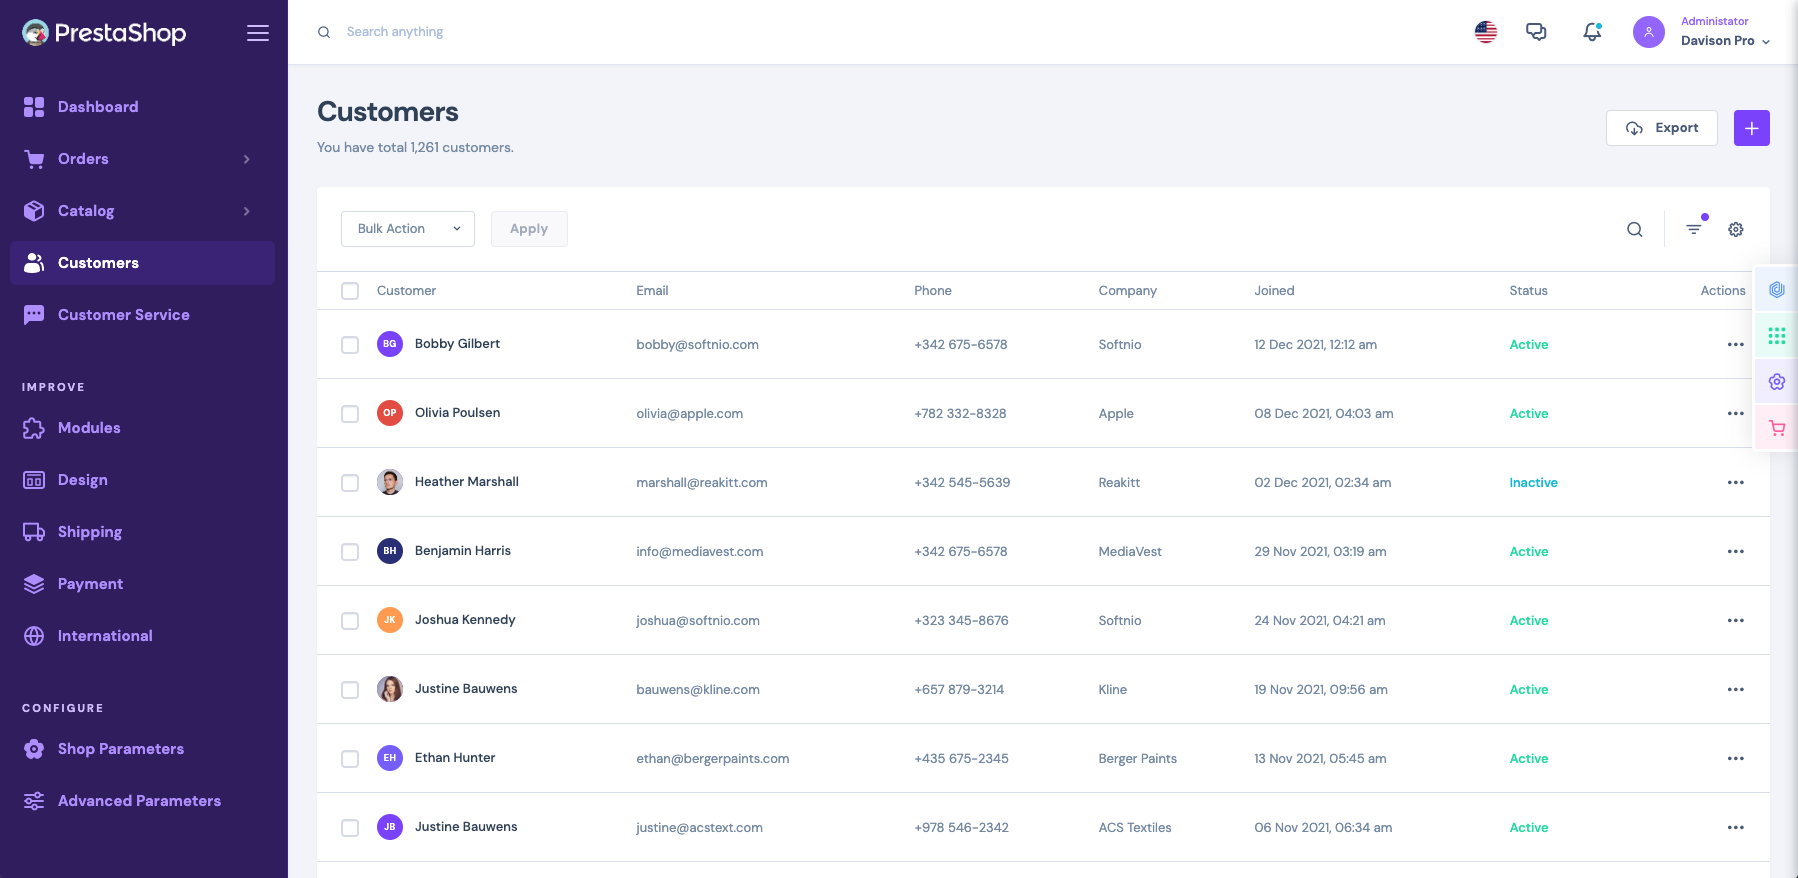Click the Search anything input field
Screen dimensions: 1798x878
[x=395, y=32]
